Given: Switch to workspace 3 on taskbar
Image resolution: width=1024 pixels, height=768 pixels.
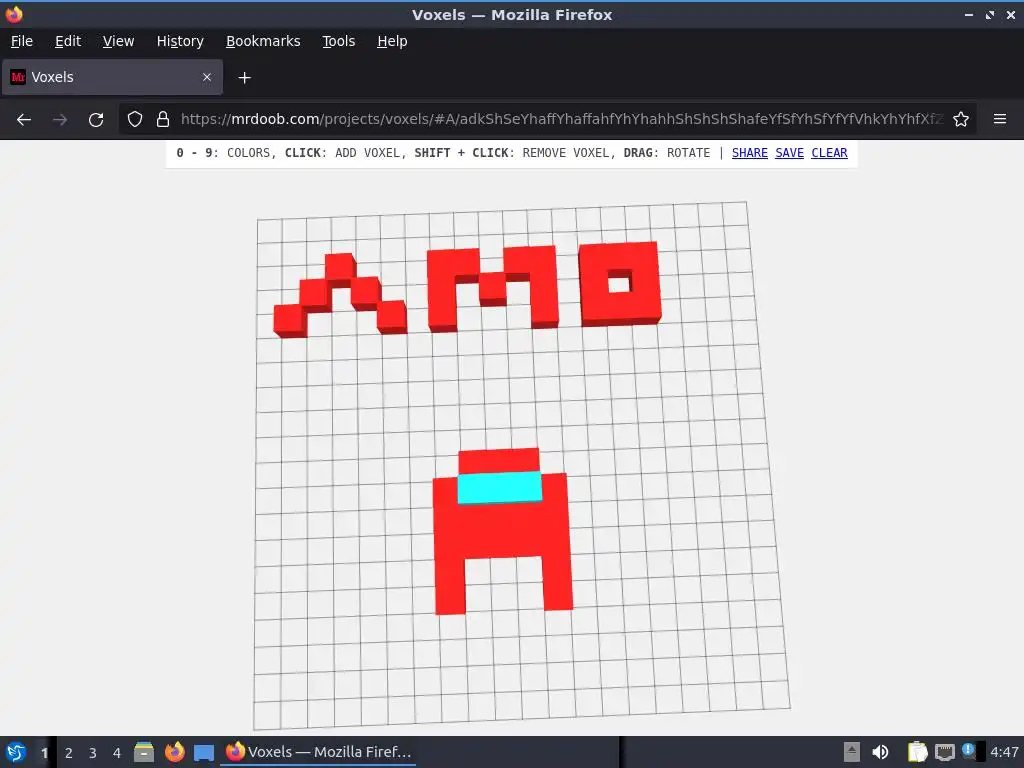Looking at the screenshot, I should (x=93, y=752).
